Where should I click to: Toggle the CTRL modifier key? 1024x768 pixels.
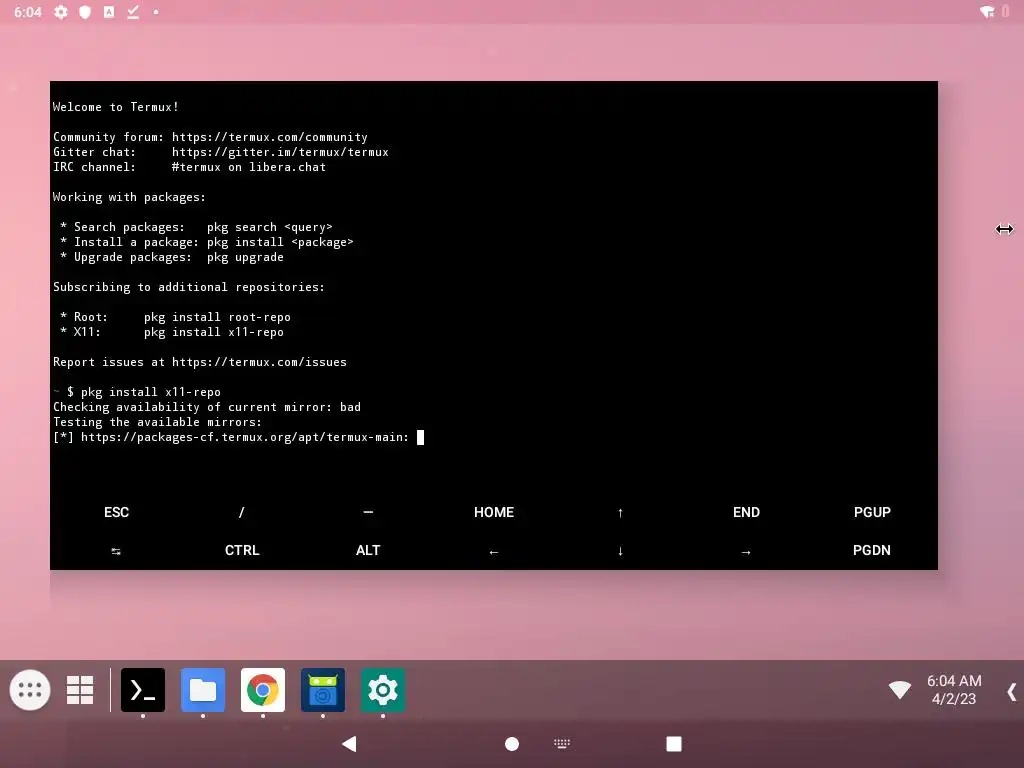click(x=242, y=551)
